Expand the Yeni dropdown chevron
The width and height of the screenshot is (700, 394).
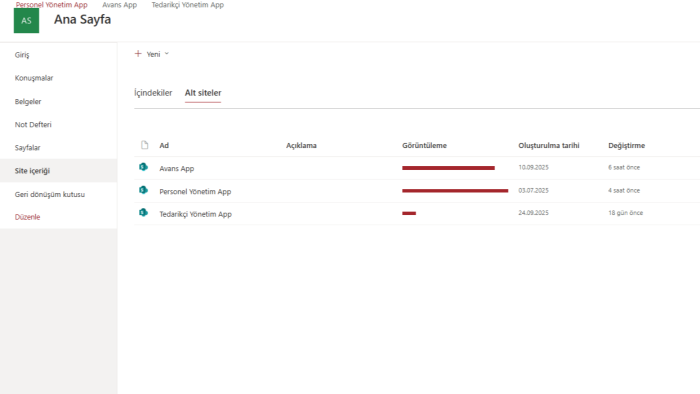(x=167, y=54)
